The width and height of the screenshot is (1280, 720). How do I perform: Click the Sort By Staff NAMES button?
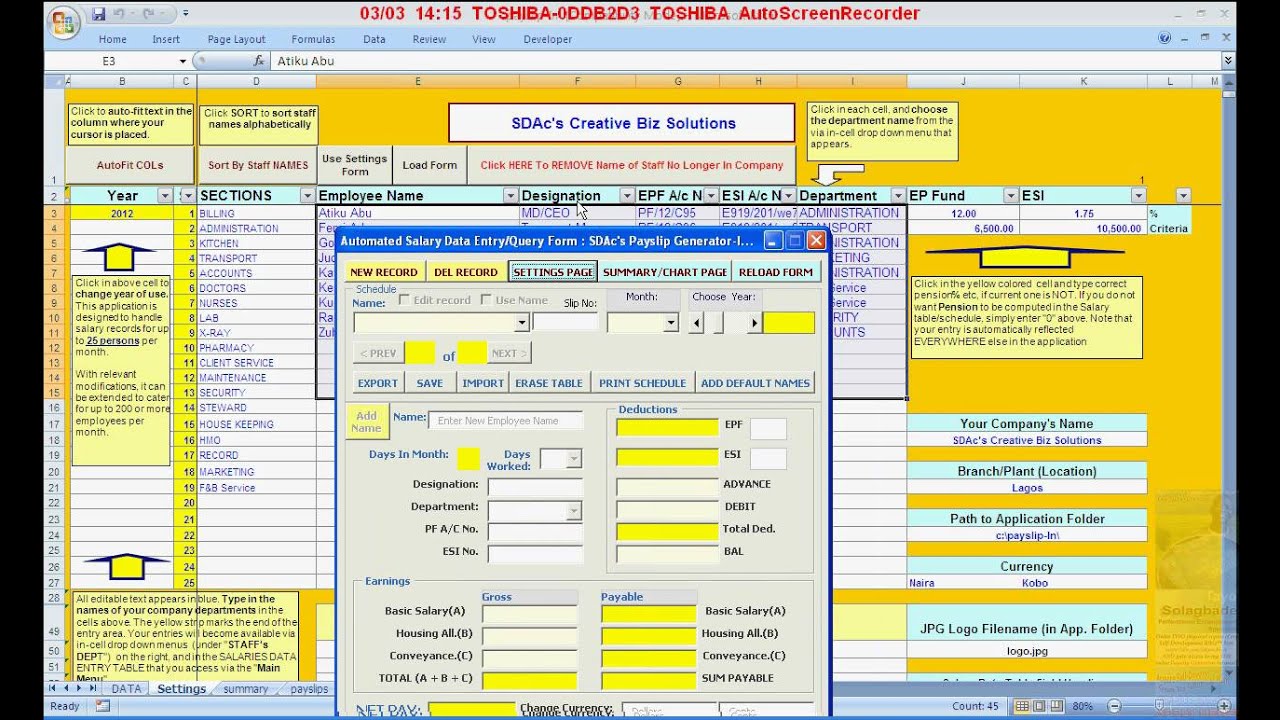coord(258,165)
